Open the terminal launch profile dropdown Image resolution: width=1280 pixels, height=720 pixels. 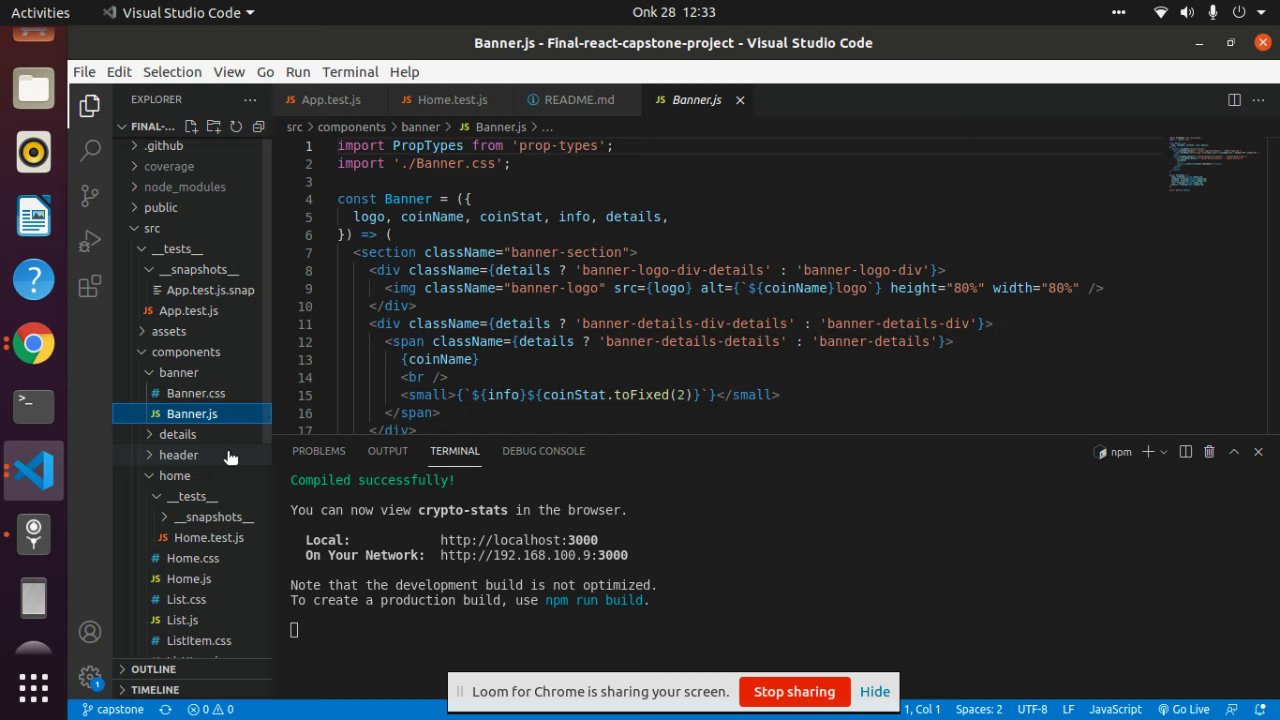click(1164, 452)
